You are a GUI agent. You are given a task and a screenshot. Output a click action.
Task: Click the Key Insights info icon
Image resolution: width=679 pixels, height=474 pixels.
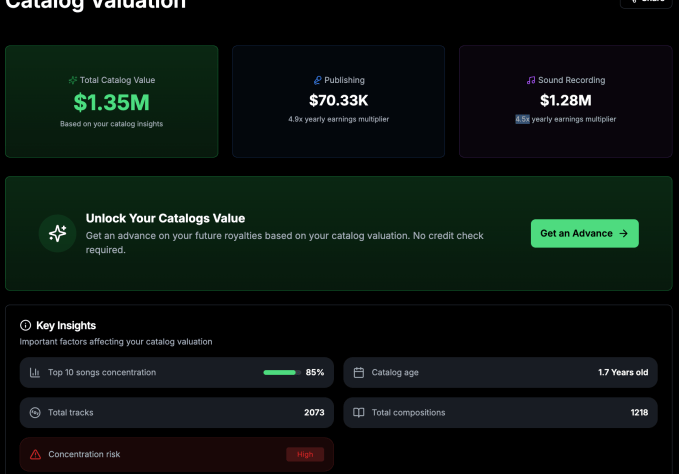pyautogui.click(x=26, y=325)
